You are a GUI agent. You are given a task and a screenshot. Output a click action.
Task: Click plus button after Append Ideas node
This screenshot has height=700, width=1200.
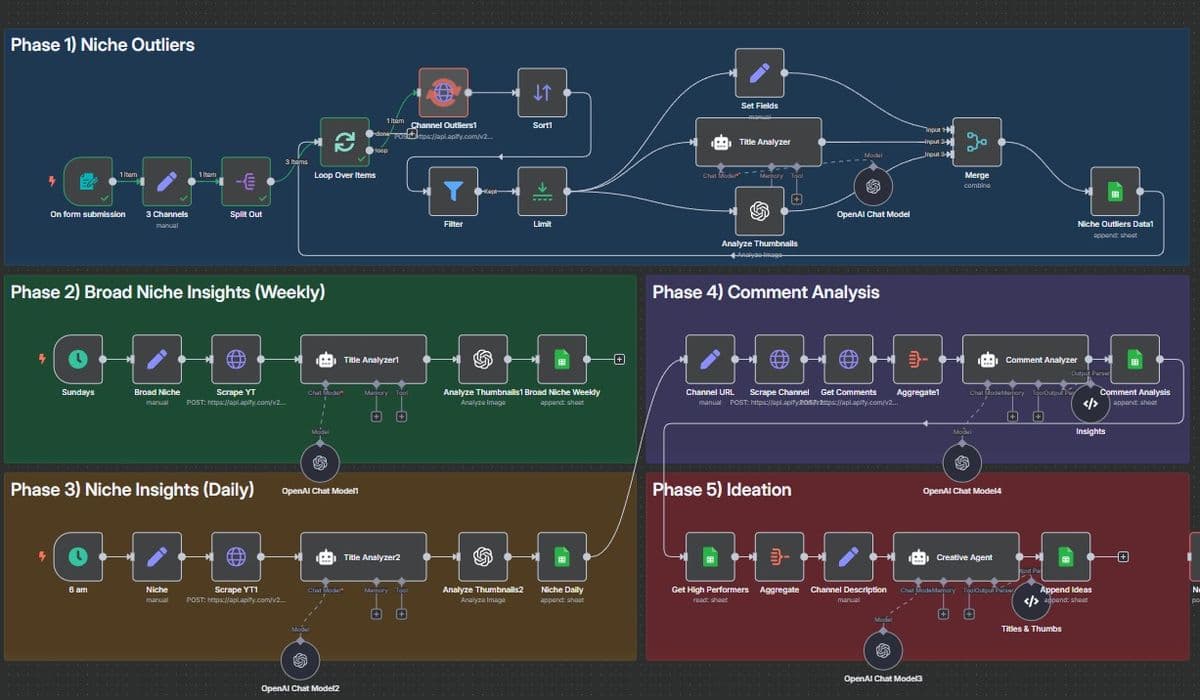tap(1123, 557)
